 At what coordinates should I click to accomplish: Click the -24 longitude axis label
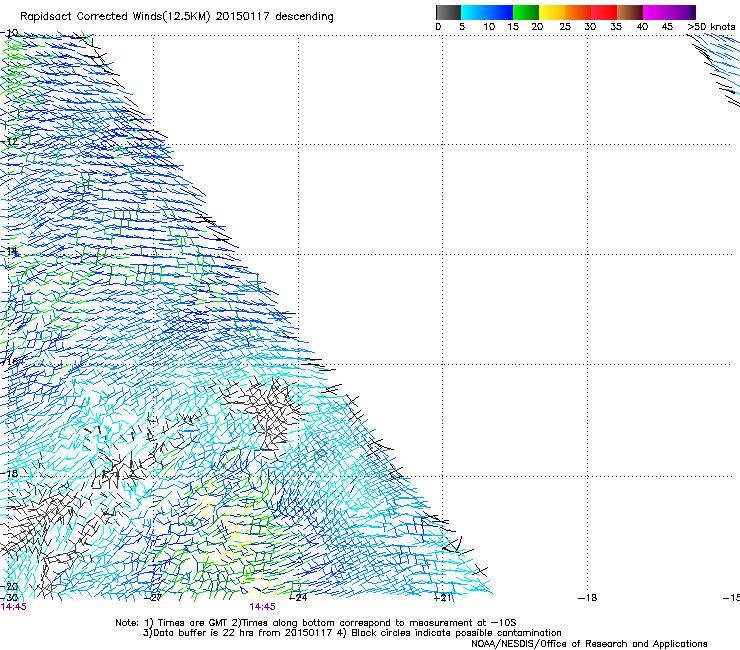(298, 598)
